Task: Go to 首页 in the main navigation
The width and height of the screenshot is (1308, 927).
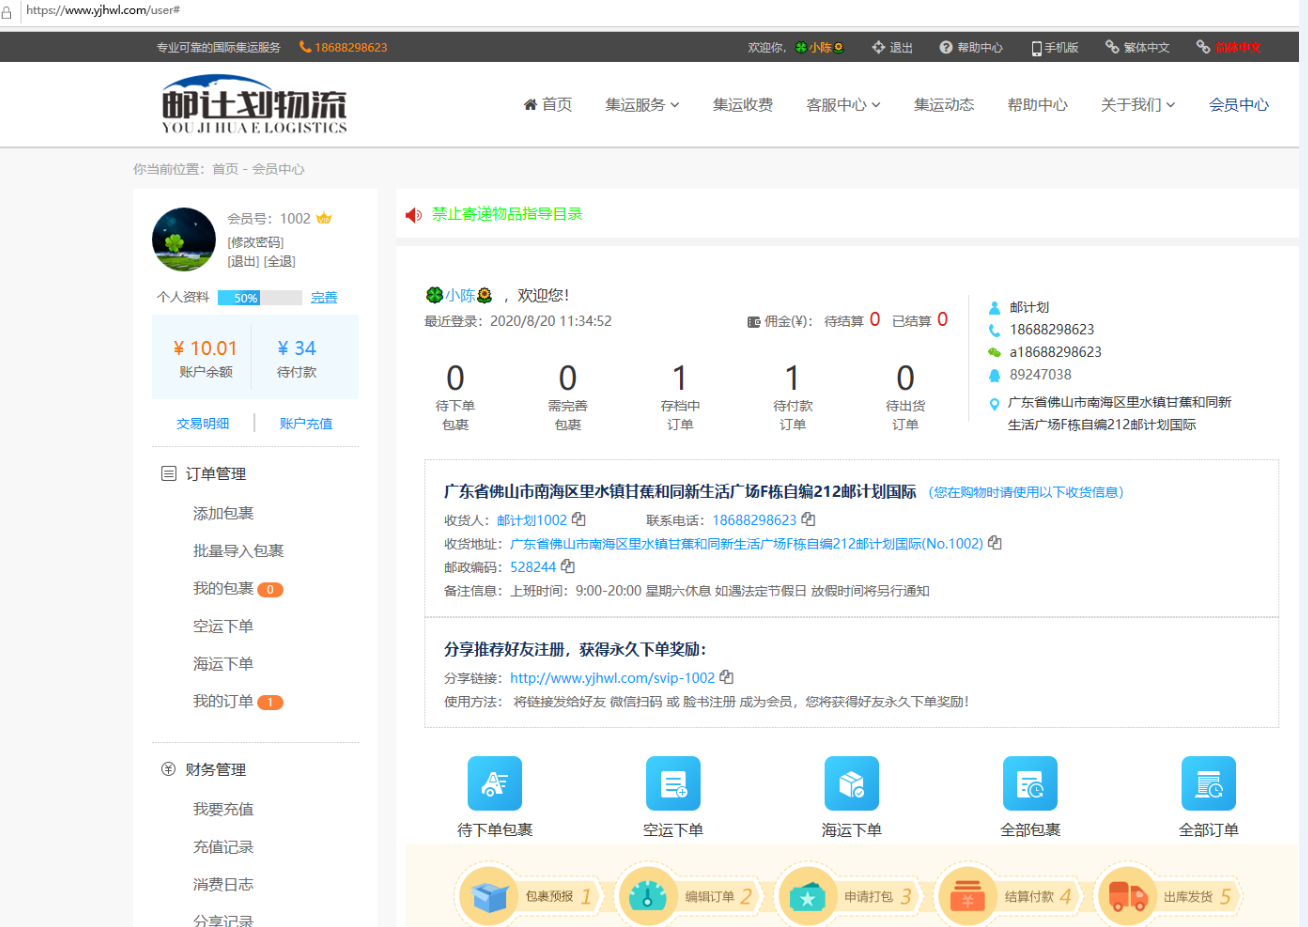Action: 548,104
